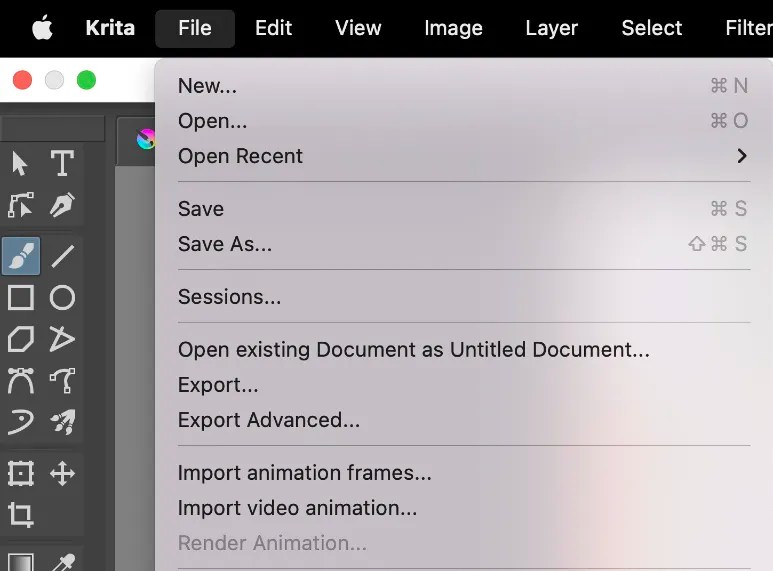Screen dimensions: 773x571
Task: Close the File menu in menu bar
Action: point(195,28)
